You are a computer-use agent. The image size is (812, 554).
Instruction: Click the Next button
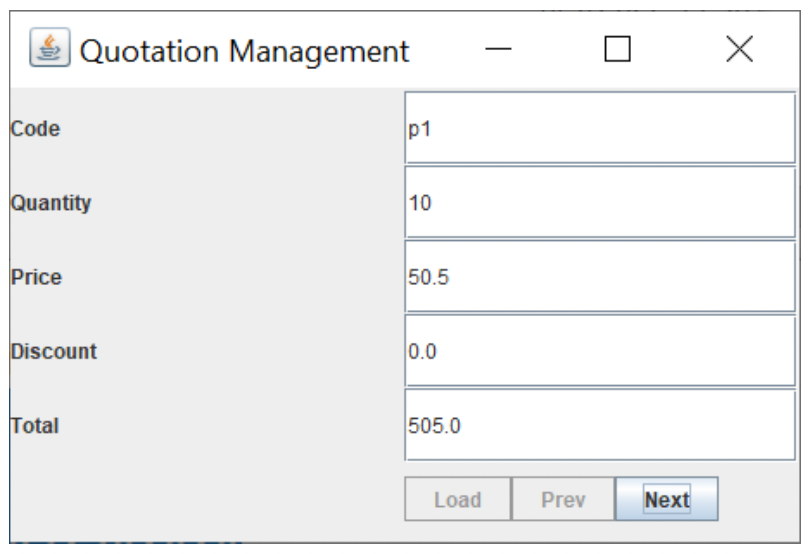coord(666,499)
